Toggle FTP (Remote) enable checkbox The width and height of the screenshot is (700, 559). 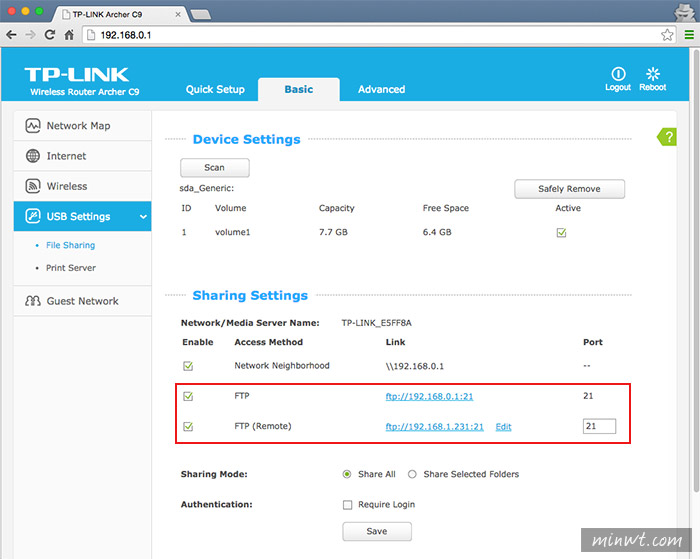click(188, 426)
